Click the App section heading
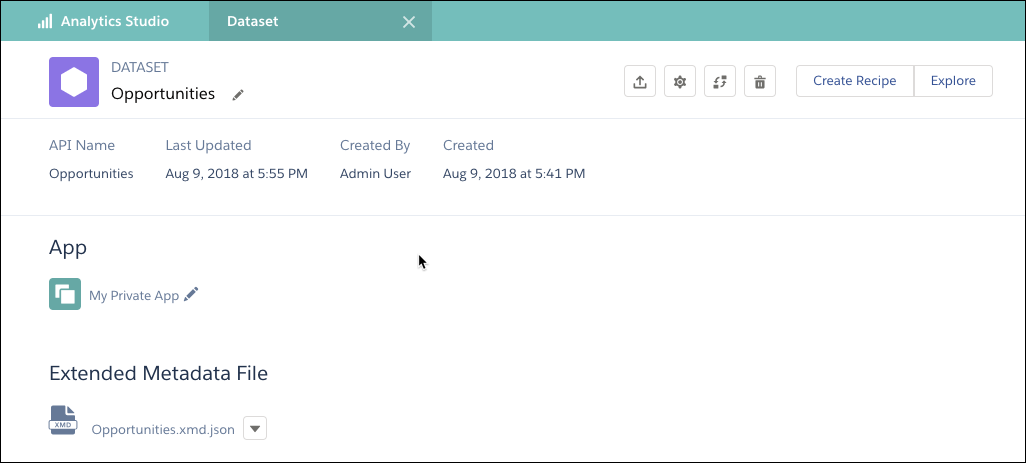This screenshot has width=1026, height=463. click(x=68, y=248)
